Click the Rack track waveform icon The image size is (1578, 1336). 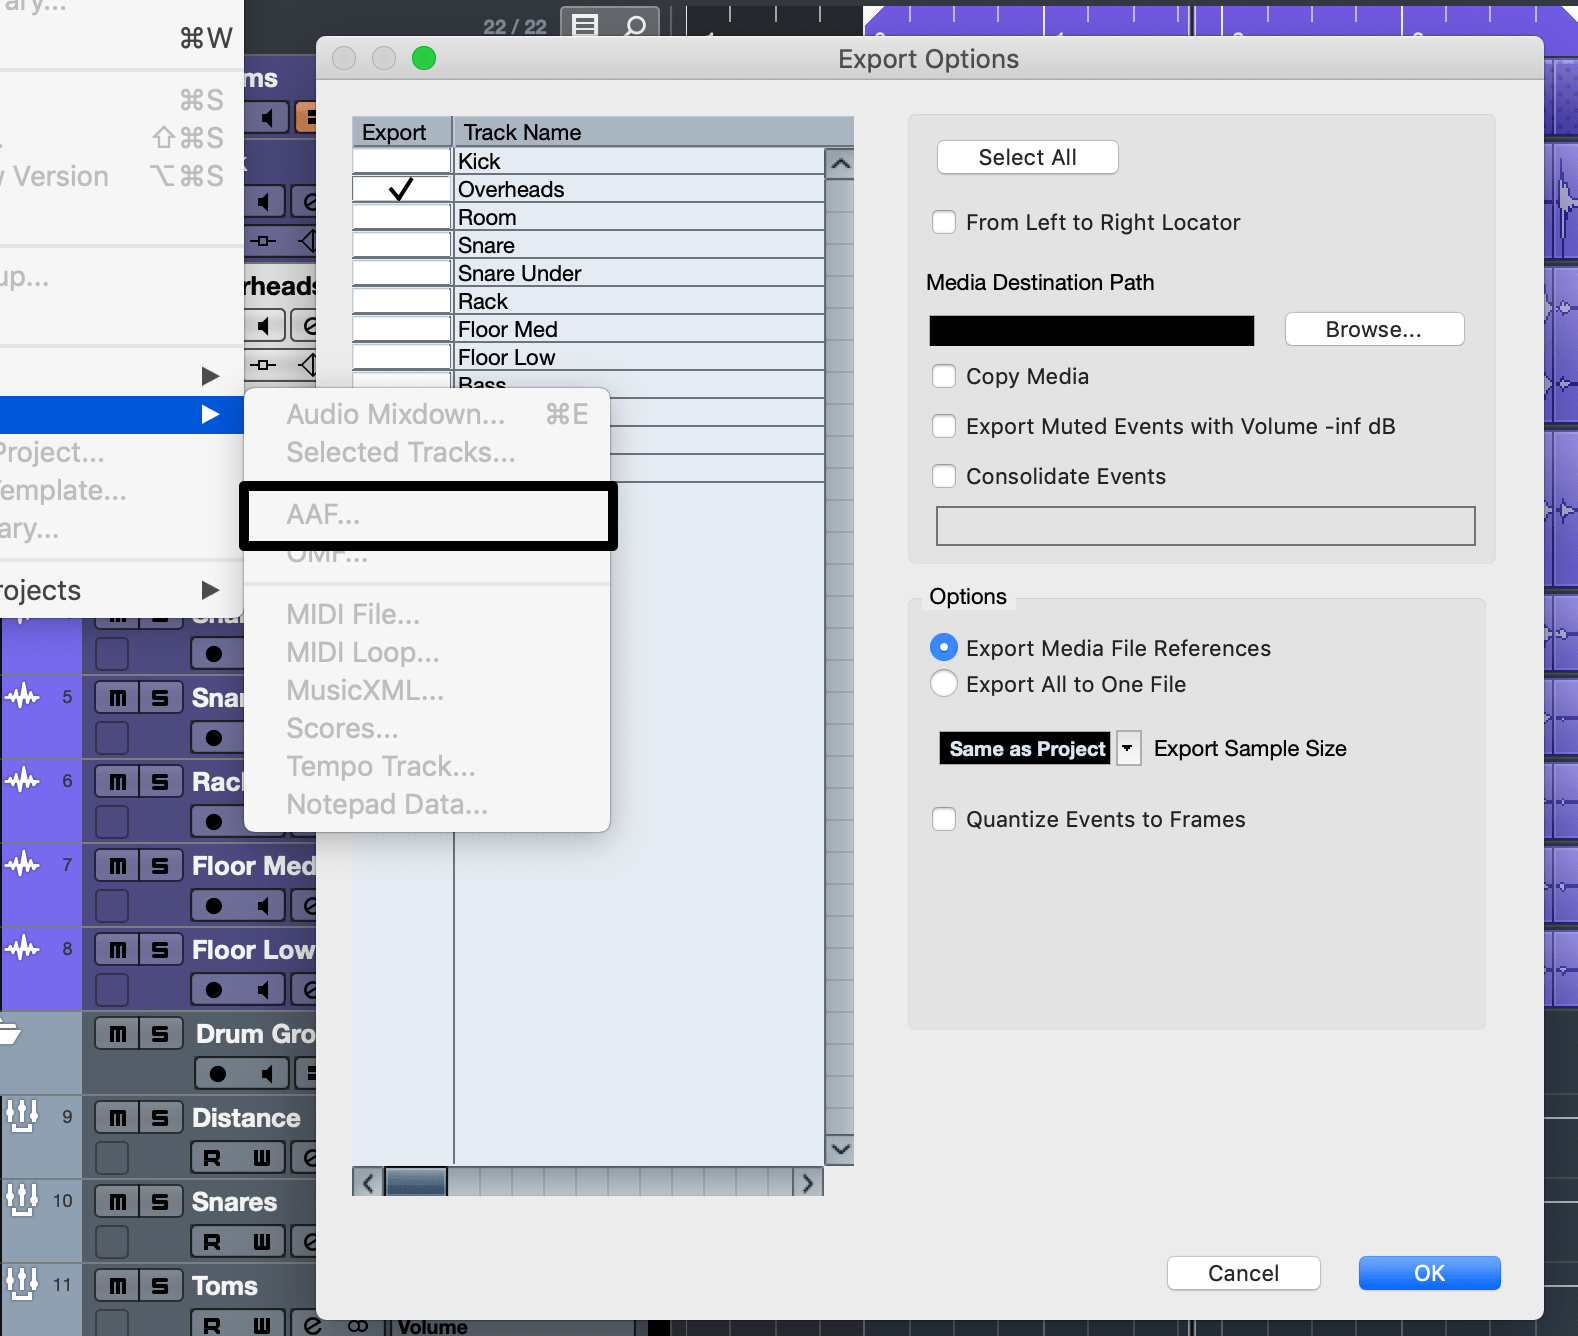tap(22, 780)
